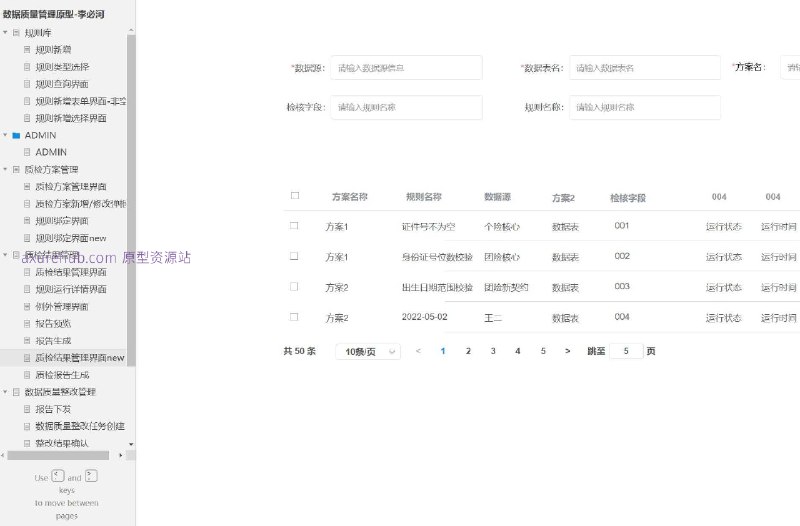Click the icon beside 数据质量整改管理 section
Screen dimensions: 800x526
16,392
